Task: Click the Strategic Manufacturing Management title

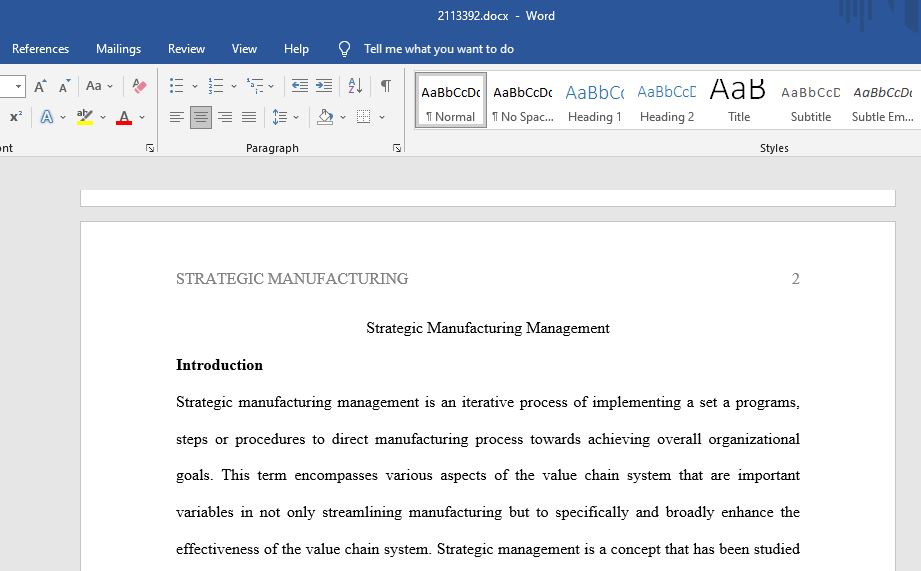Action: 488,328
